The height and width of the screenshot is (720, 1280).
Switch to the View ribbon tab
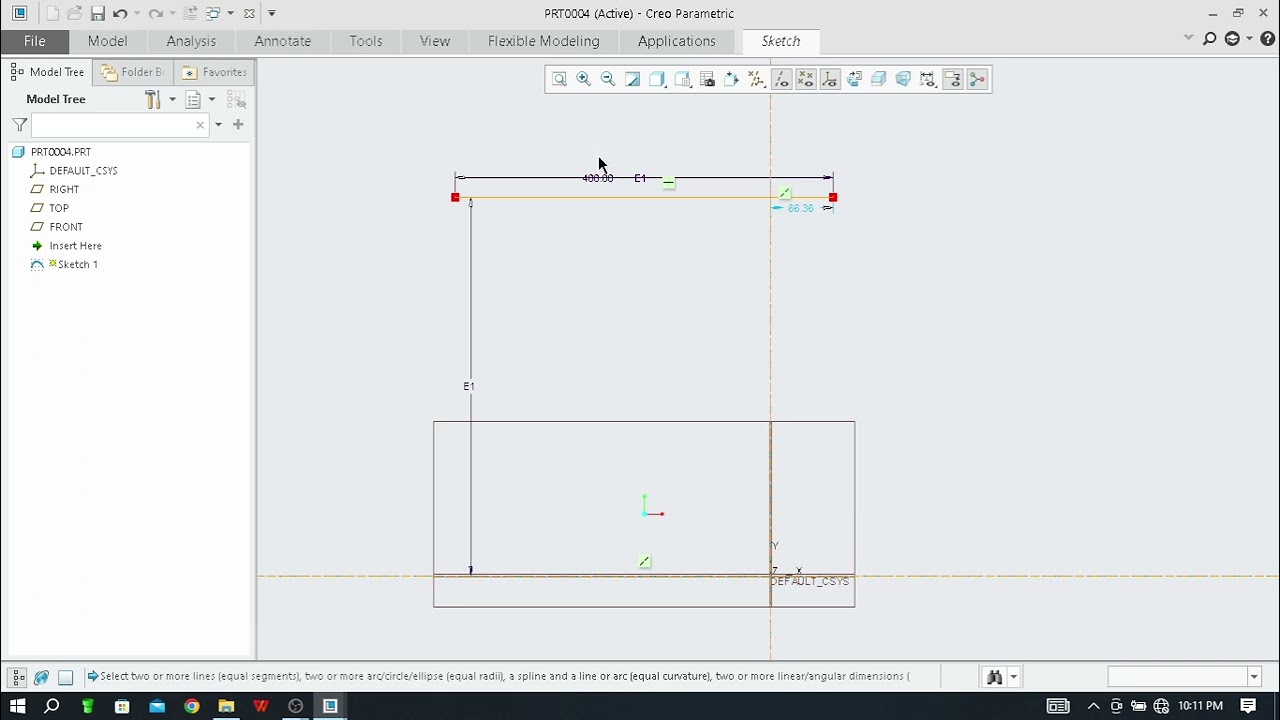[x=435, y=41]
